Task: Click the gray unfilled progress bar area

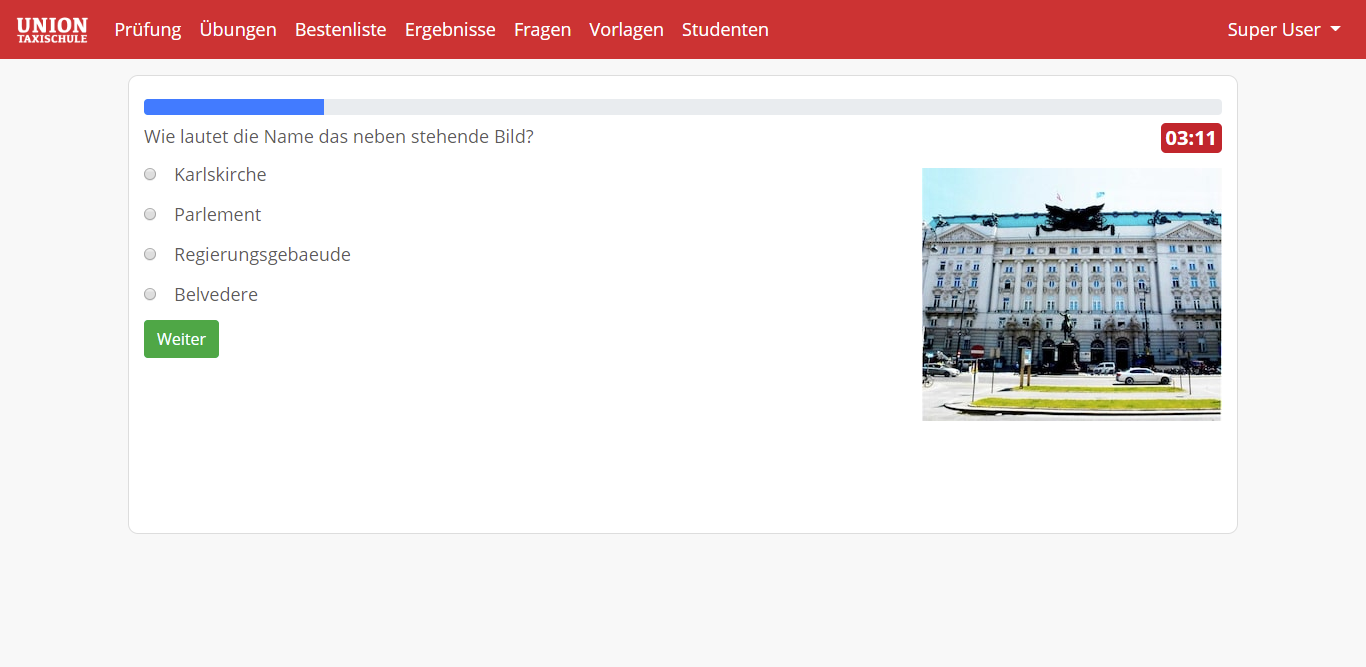Action: [x=770, y=107]
